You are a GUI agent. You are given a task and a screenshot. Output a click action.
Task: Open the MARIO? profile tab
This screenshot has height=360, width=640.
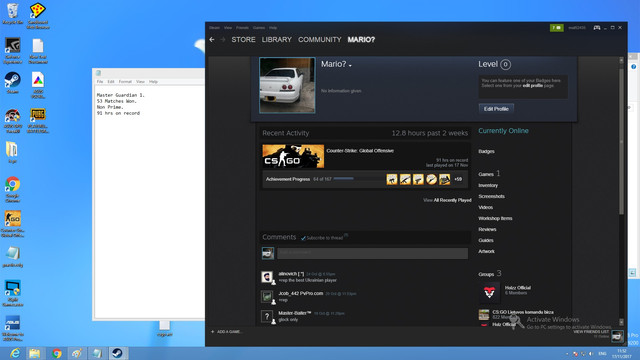tap(361, 40)
